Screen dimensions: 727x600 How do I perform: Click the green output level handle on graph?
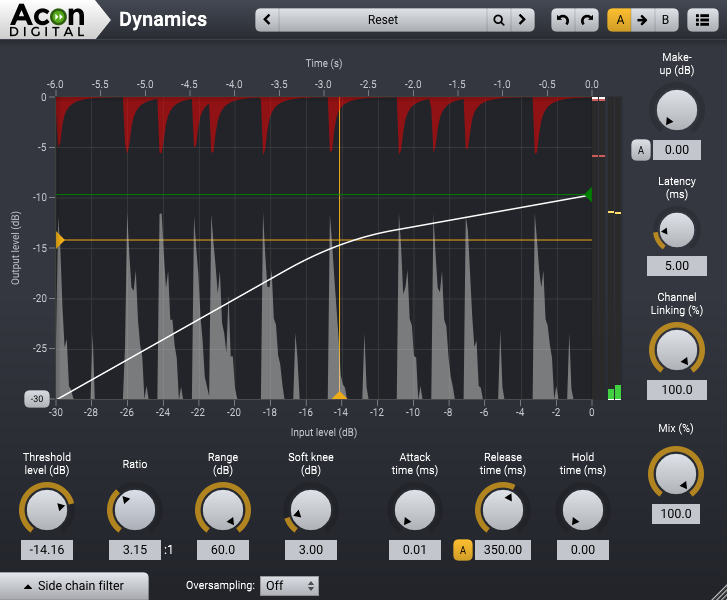coord(587,194)
